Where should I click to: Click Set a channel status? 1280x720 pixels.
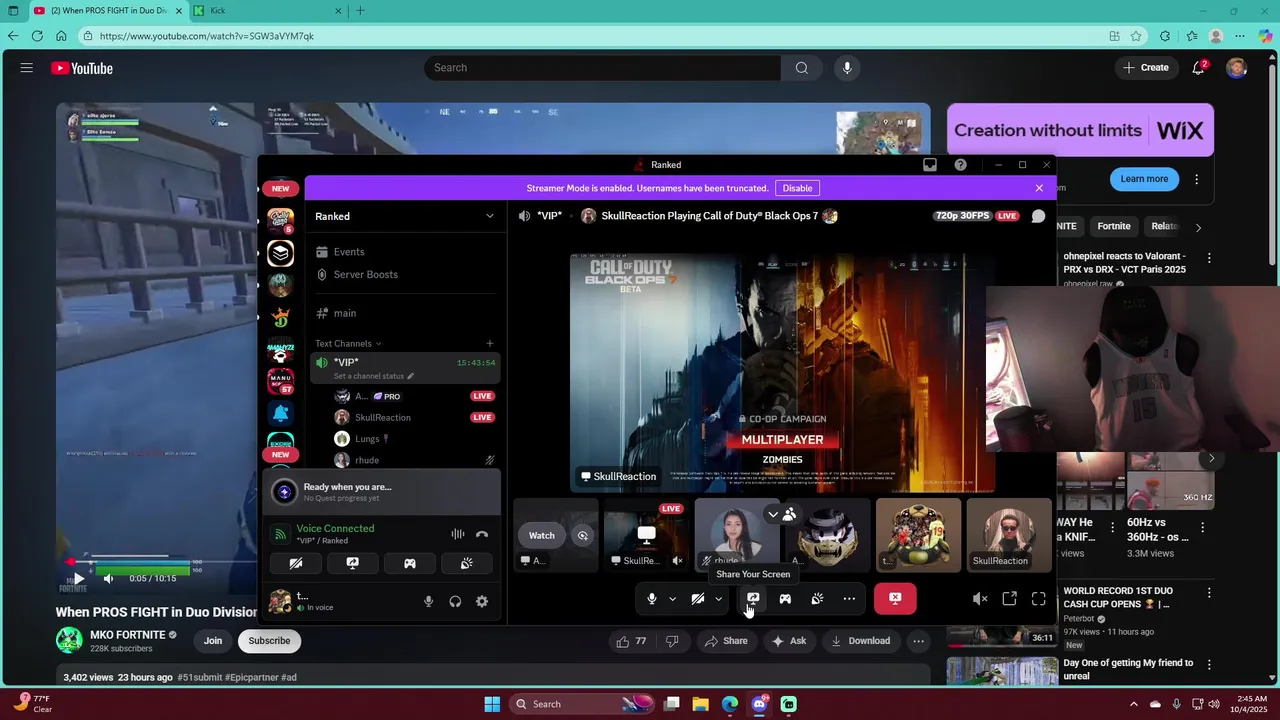pyautogui.click(x=374, y=376)
